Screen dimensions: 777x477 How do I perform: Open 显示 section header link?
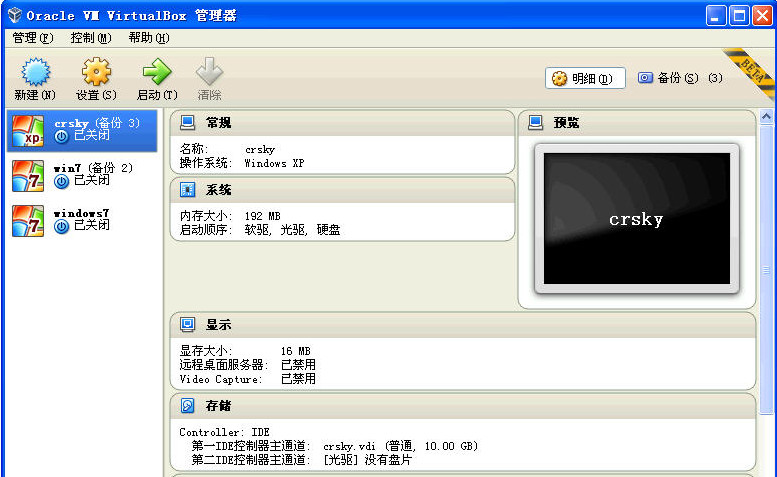pyautogui.click(x=219, y=325)
